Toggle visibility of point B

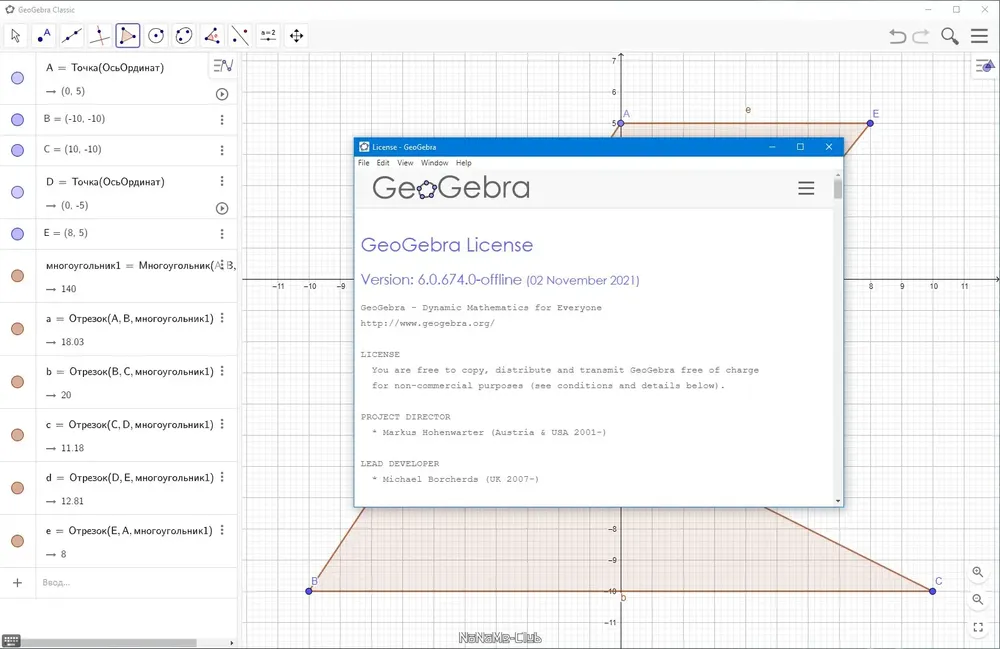pos(17,119)
